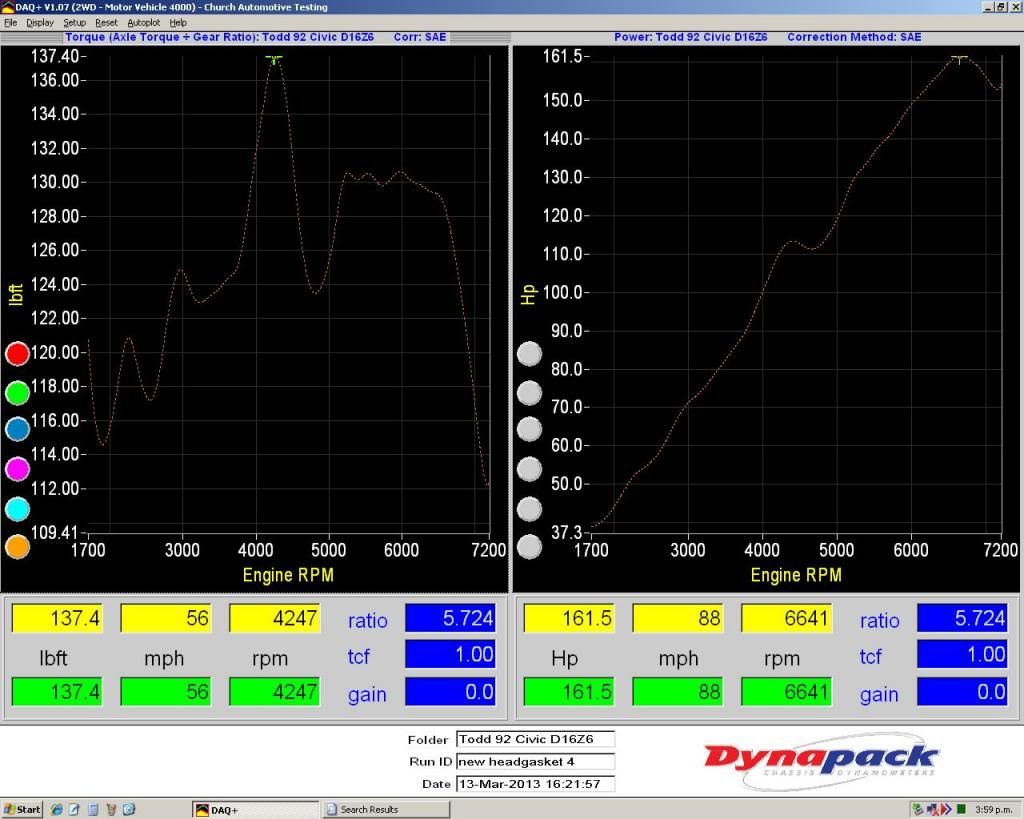Click the cyan run indicator circle
This screenshot has height=819, width=1024.
click(x=17, y=509)
